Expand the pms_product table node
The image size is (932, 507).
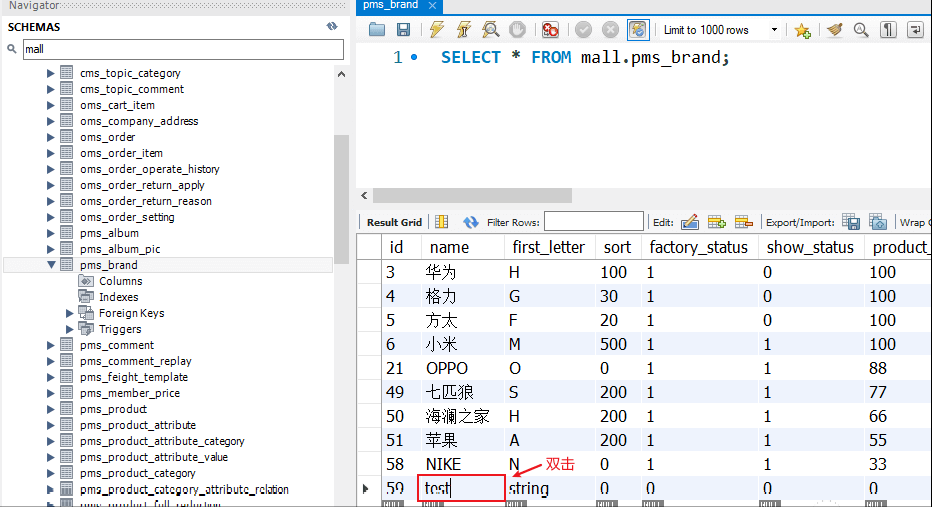(x=51, y=410)
